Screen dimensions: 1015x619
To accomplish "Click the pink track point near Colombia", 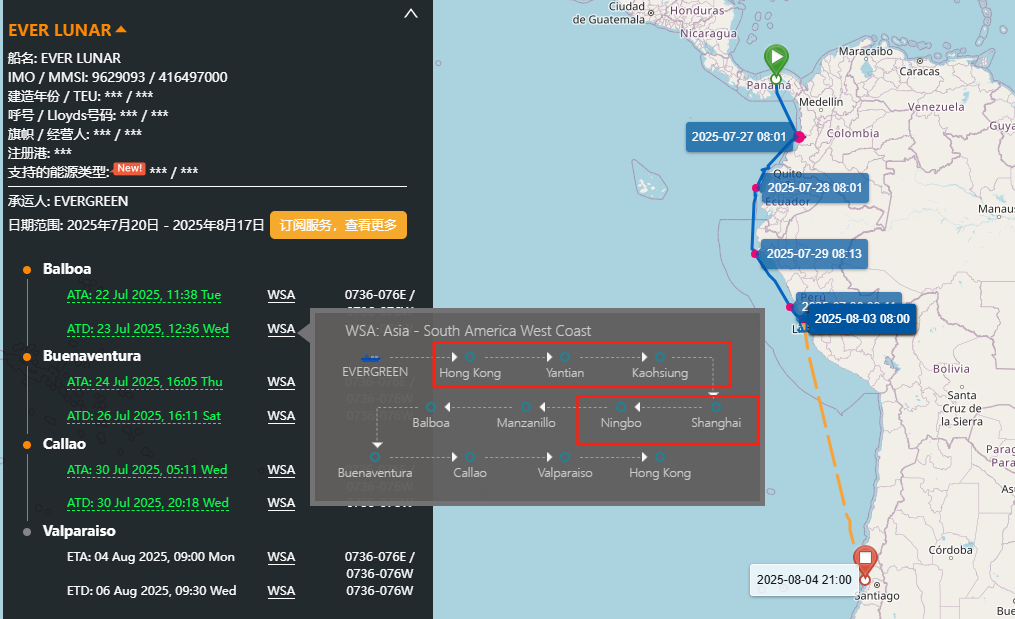I will point(799,137).
